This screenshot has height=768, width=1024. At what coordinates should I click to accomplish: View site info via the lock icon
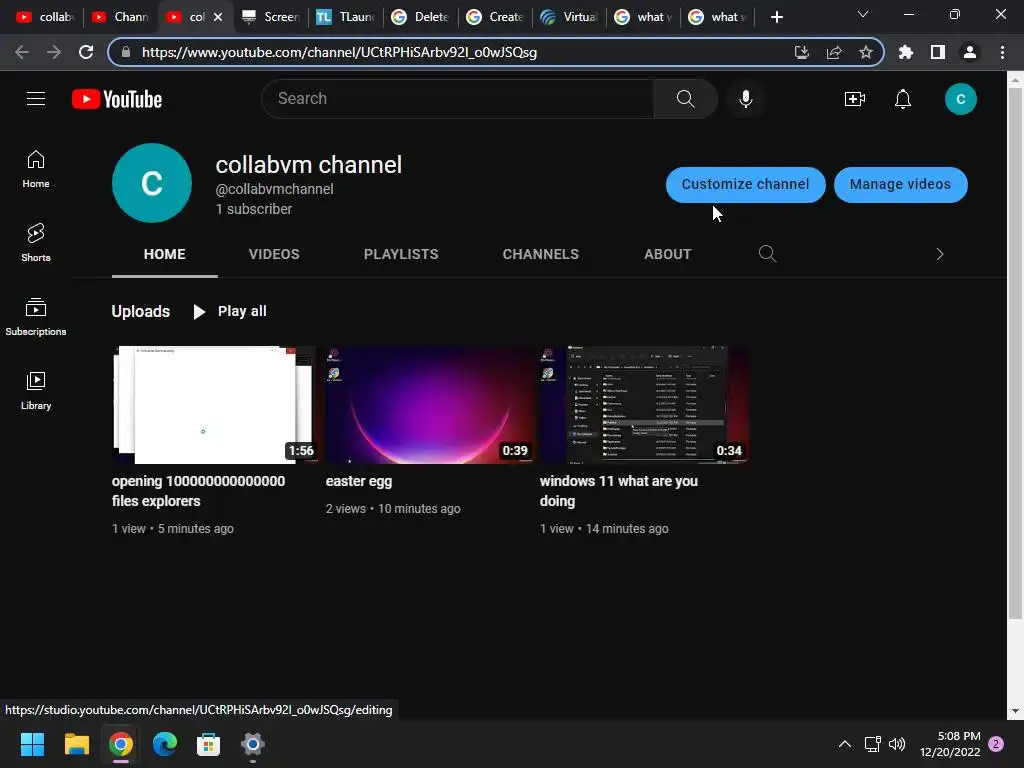(x=126, y=52)
